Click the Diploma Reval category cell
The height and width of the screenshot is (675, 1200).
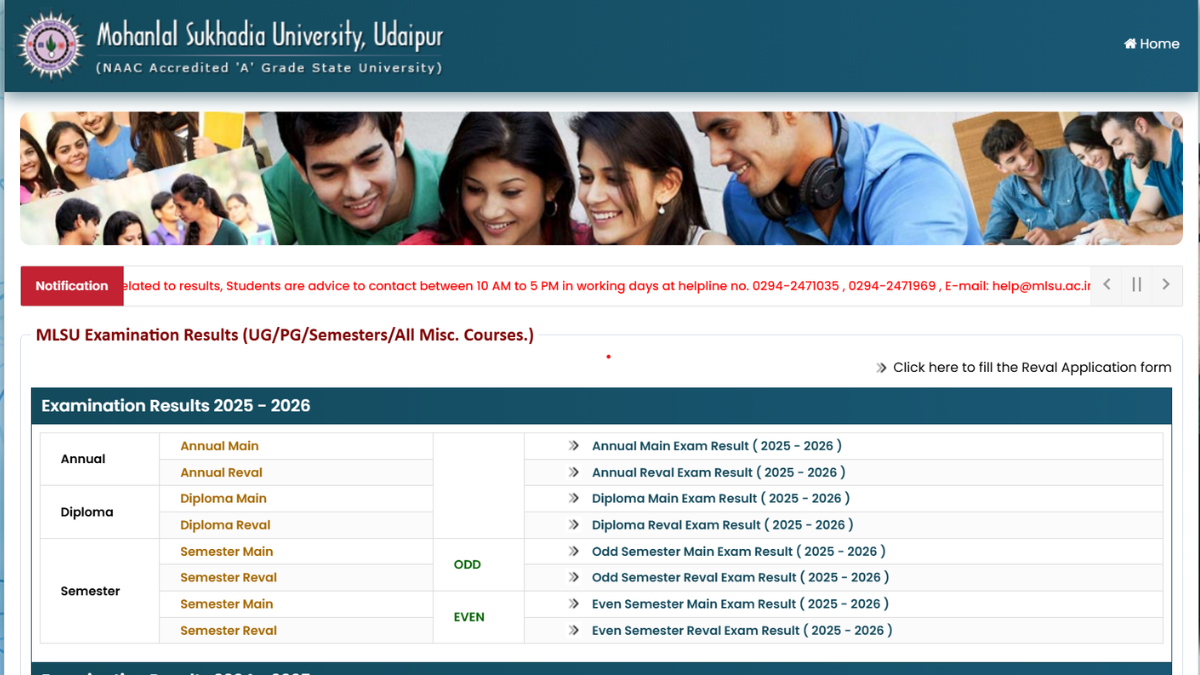point(296,525)
